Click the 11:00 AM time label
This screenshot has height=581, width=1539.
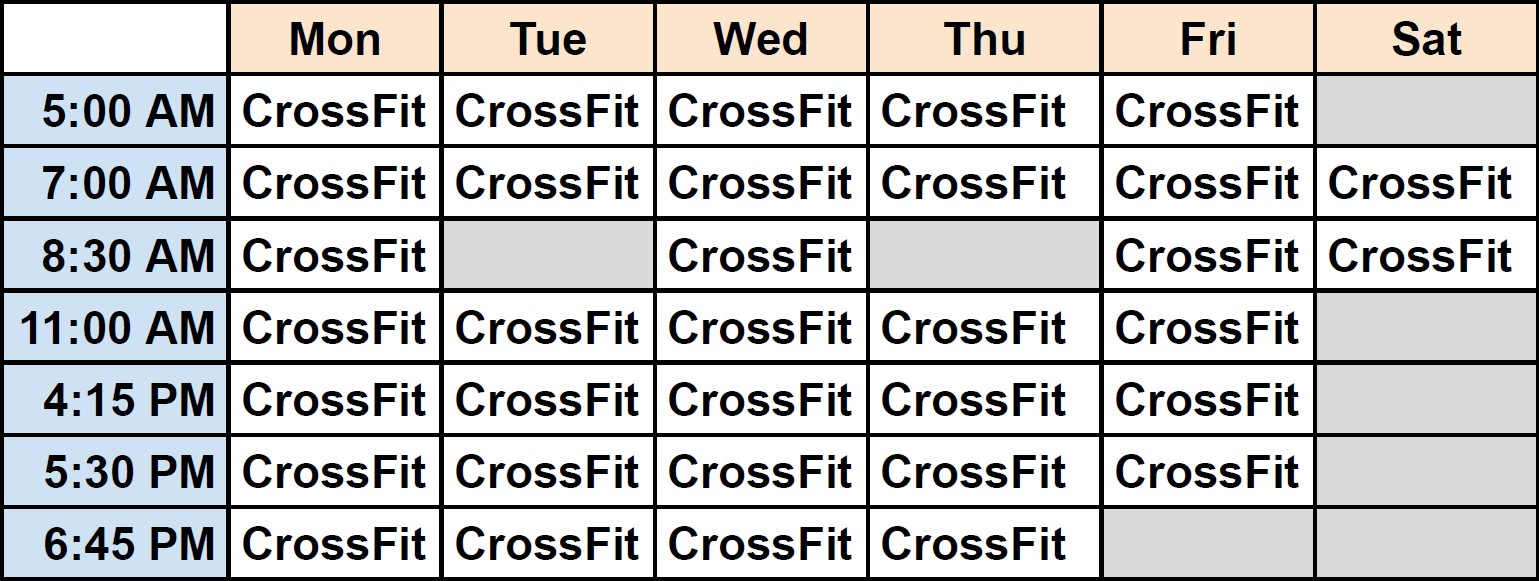tap(118, 328)
